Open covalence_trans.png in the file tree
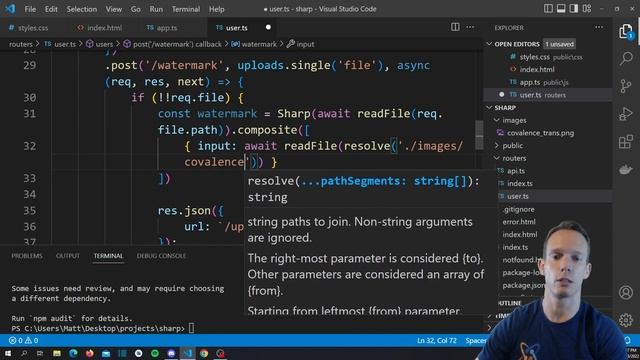Screen dimensions: 640x360 pos(540,133)
